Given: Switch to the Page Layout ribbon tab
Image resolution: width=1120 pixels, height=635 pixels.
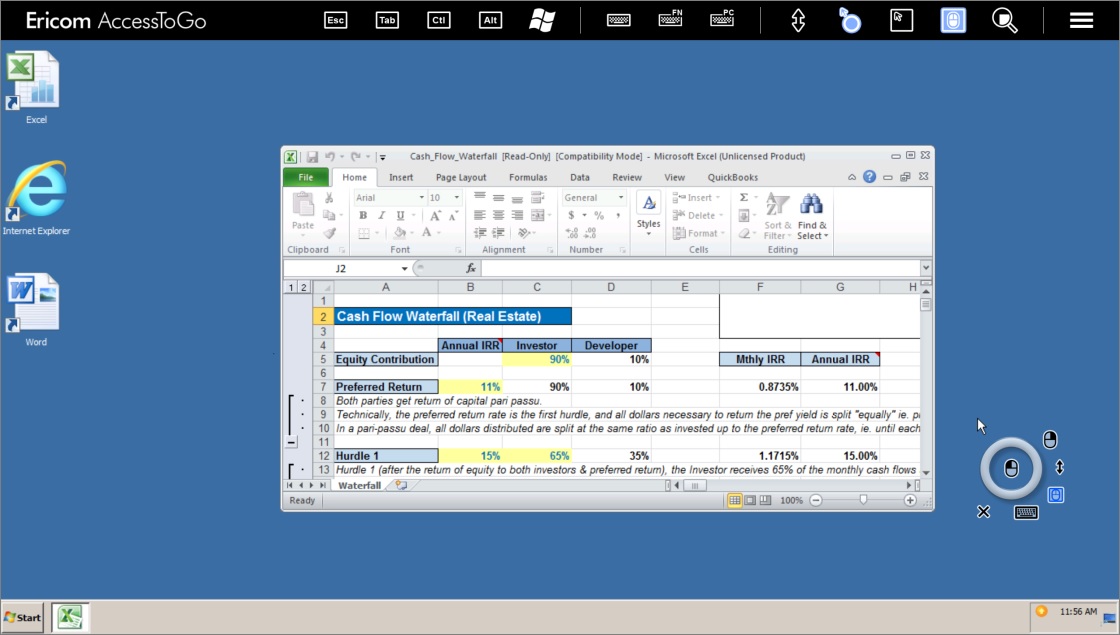Looking at the screenshot, I should (x=461, y=177).
